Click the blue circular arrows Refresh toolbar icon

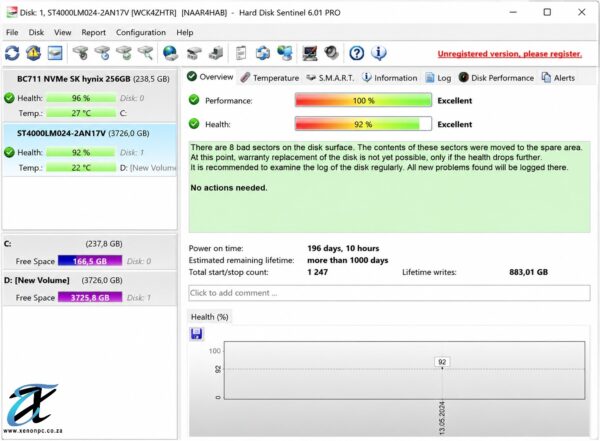click(x=12, y=53)
